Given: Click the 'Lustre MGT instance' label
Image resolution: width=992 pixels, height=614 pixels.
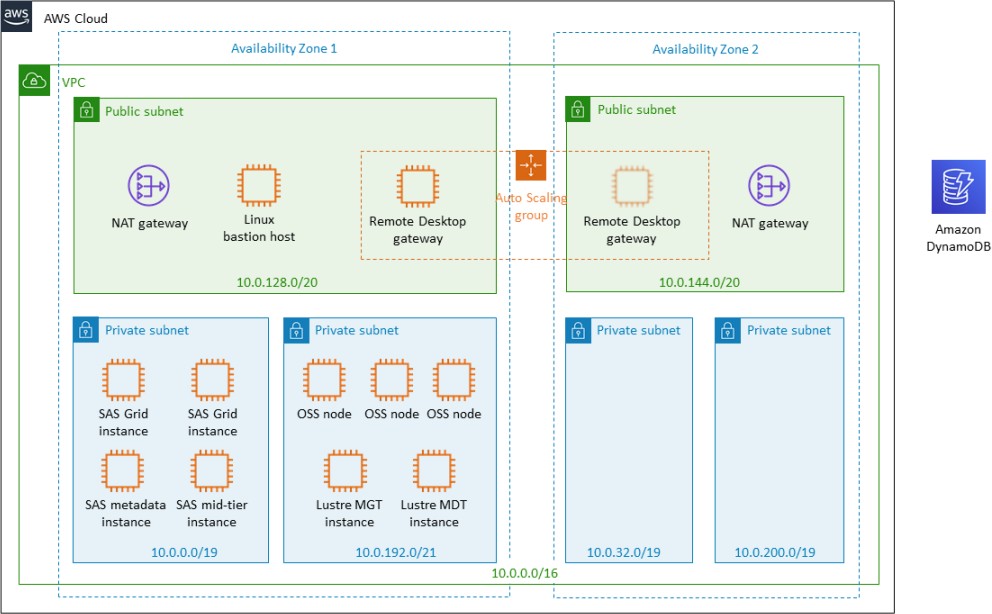Looking at the screenshot, I should [x=349, y=513].
